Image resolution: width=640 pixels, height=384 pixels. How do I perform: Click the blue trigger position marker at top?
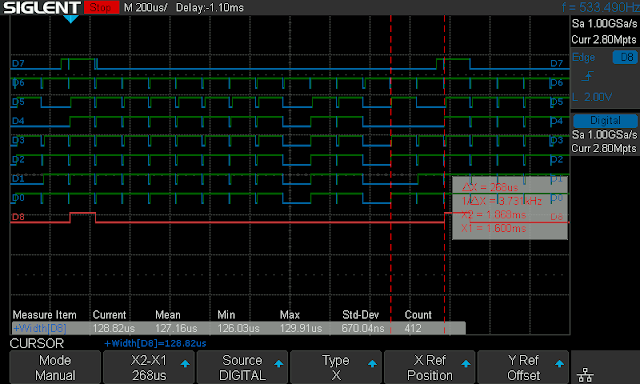click(x=71, y=19)
